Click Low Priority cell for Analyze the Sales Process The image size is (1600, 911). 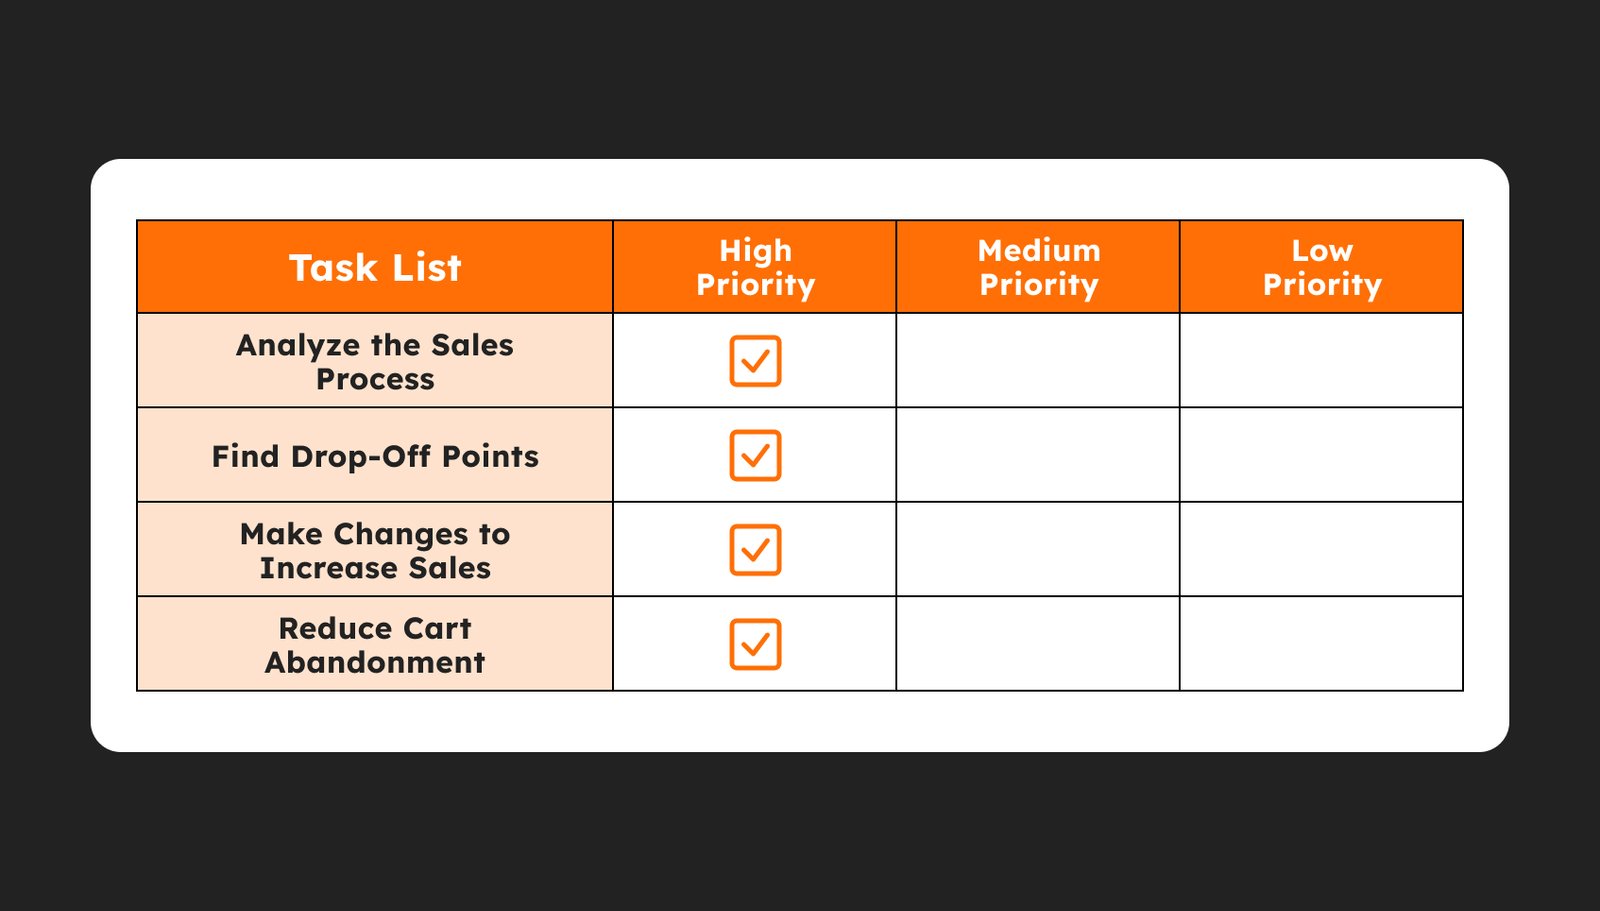coord(1322,361)
